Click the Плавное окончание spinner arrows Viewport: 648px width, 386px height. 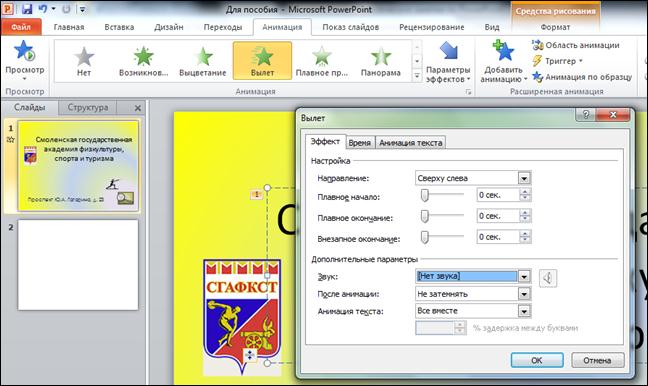525,216
